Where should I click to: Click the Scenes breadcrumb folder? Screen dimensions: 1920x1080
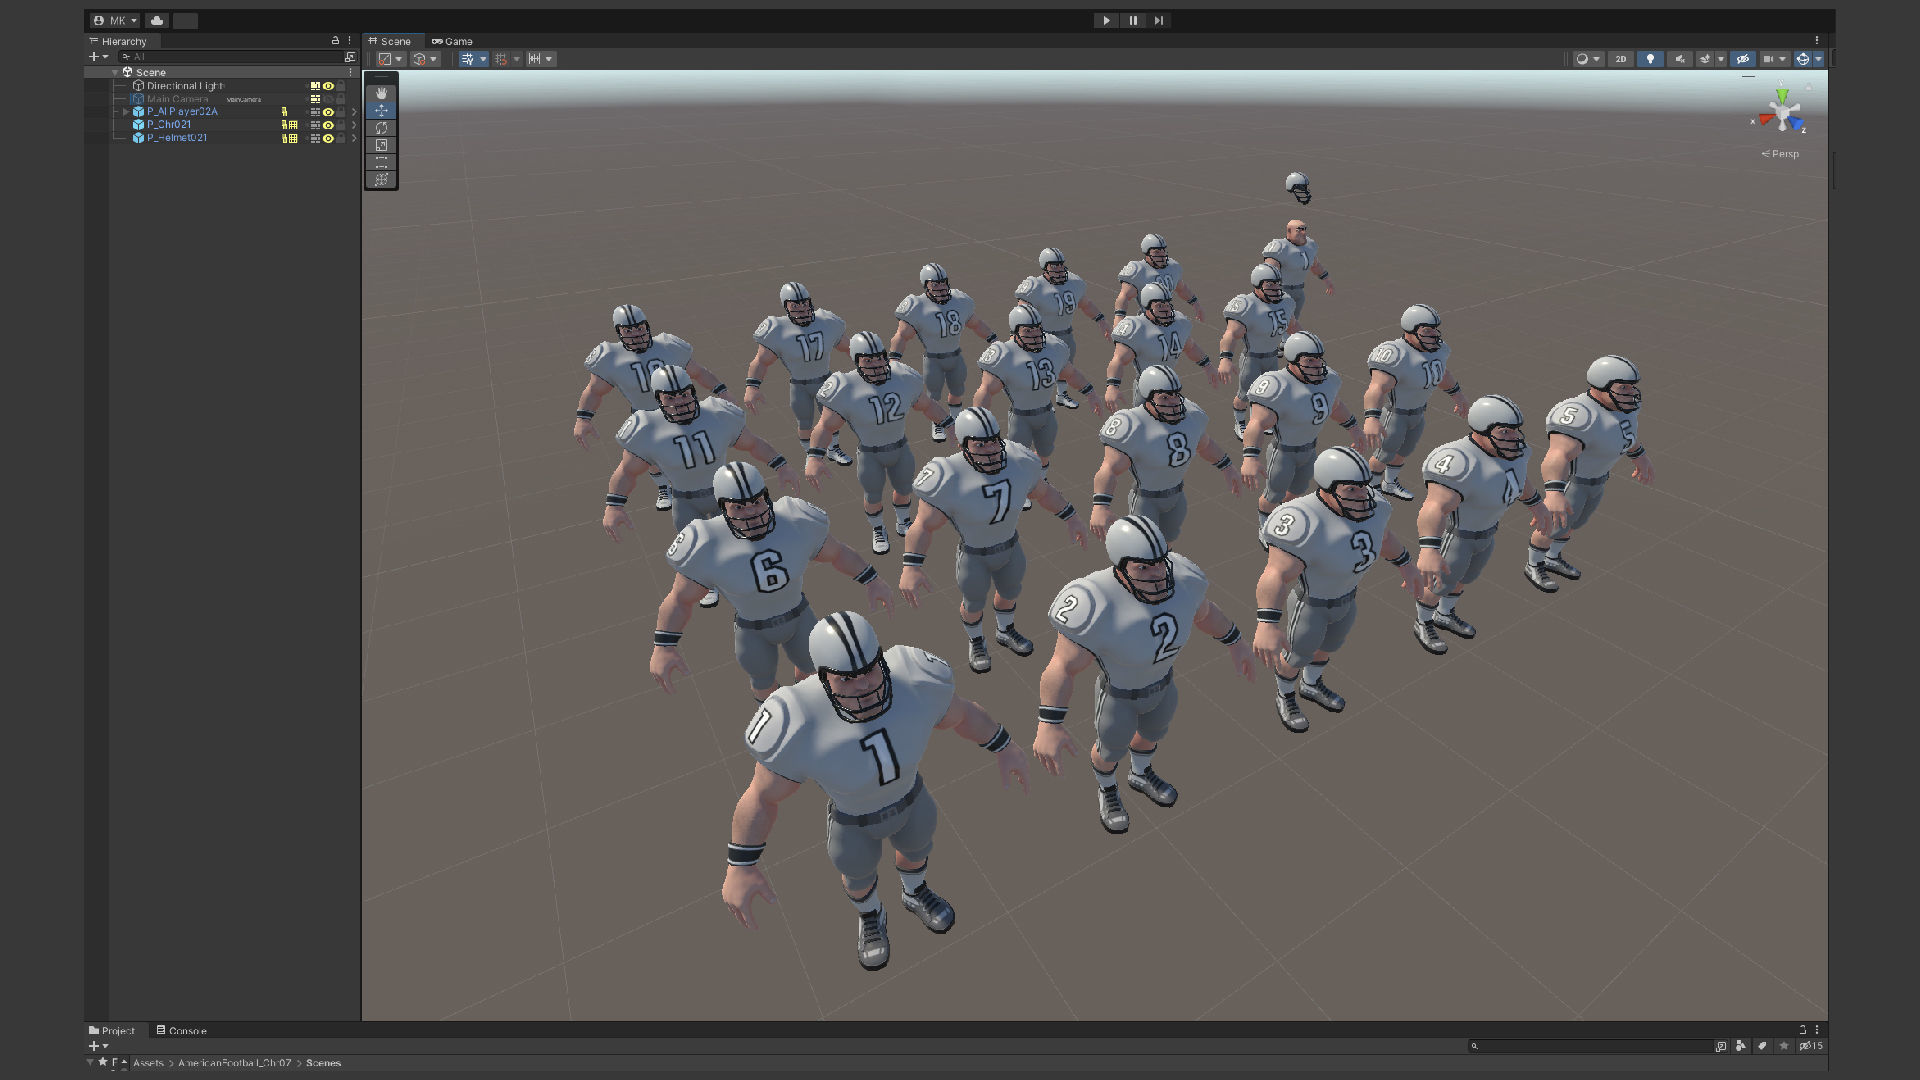pos(323,1063)
